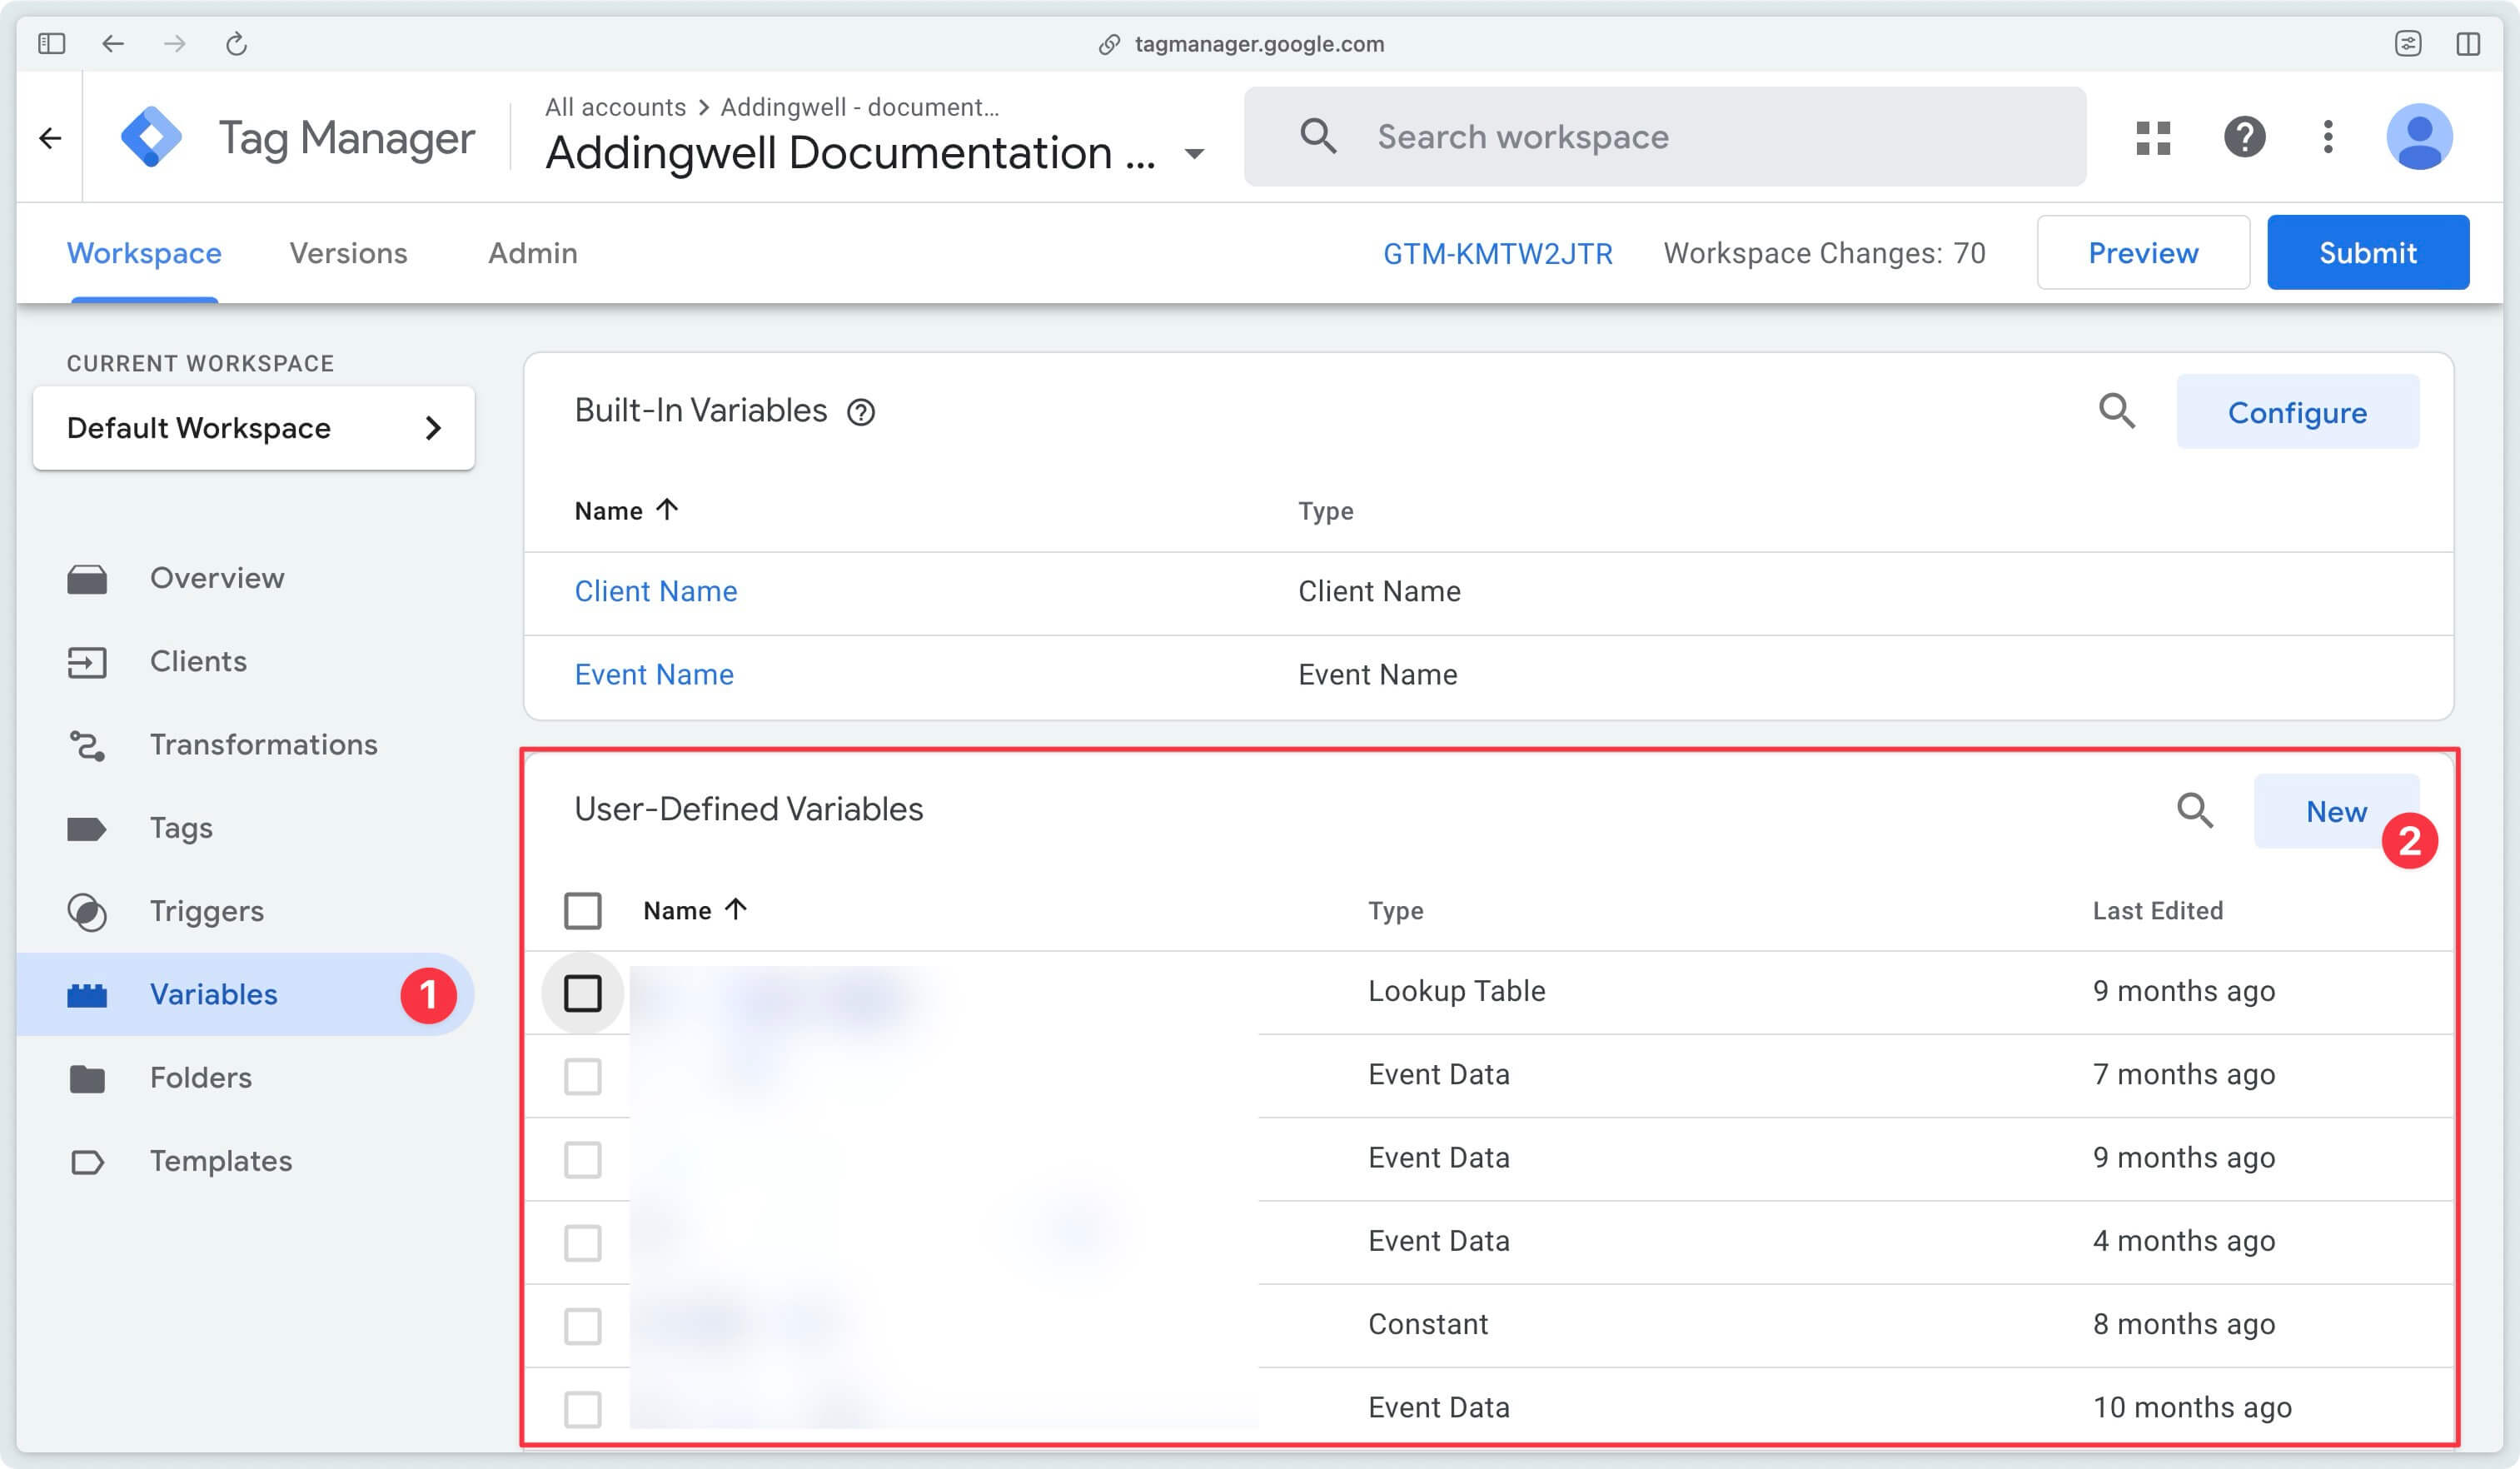This screenshot has width=2520, height=1469.
Task: Check the Lookup Table row checkbox
Action: pyautogui.click(x=583, y=993)
